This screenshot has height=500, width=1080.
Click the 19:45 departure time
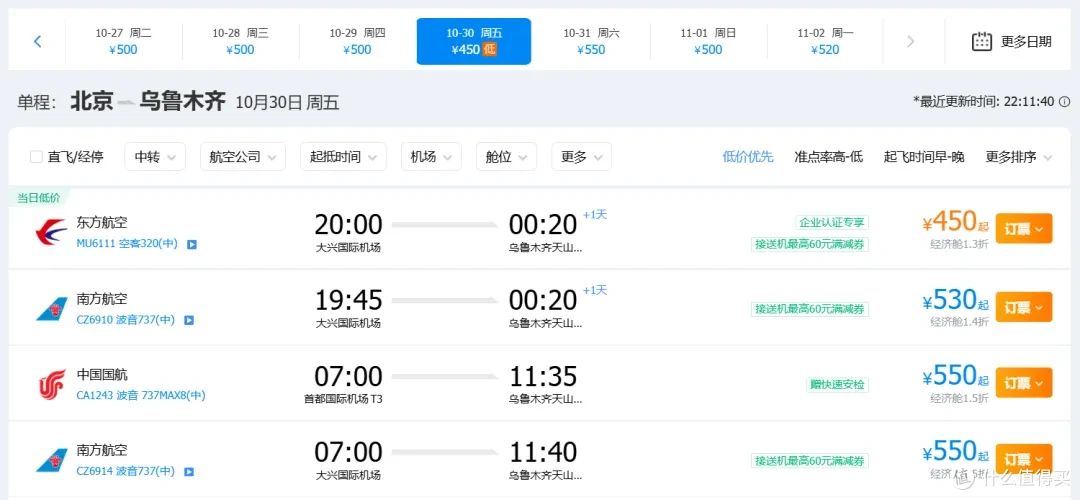click(x=349, y=300)
